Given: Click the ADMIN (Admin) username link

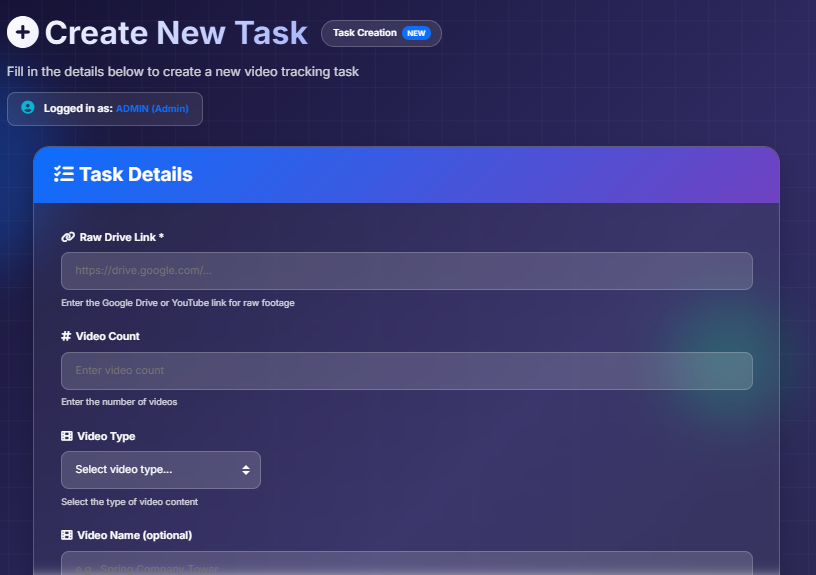Looking at the screenshot, I should [152, 108].
